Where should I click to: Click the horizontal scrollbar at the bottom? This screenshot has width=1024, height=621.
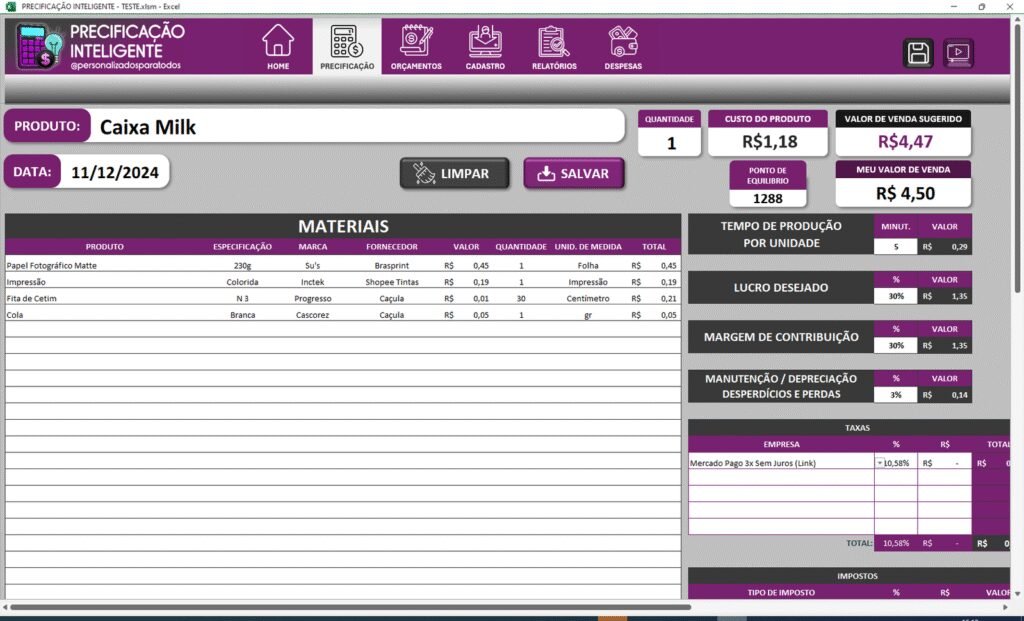pyautogui.click(x=350, y=607)
